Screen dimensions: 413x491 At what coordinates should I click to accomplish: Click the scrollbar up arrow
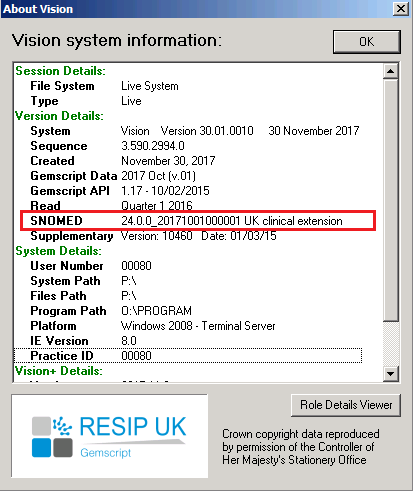tap(390, 71)
